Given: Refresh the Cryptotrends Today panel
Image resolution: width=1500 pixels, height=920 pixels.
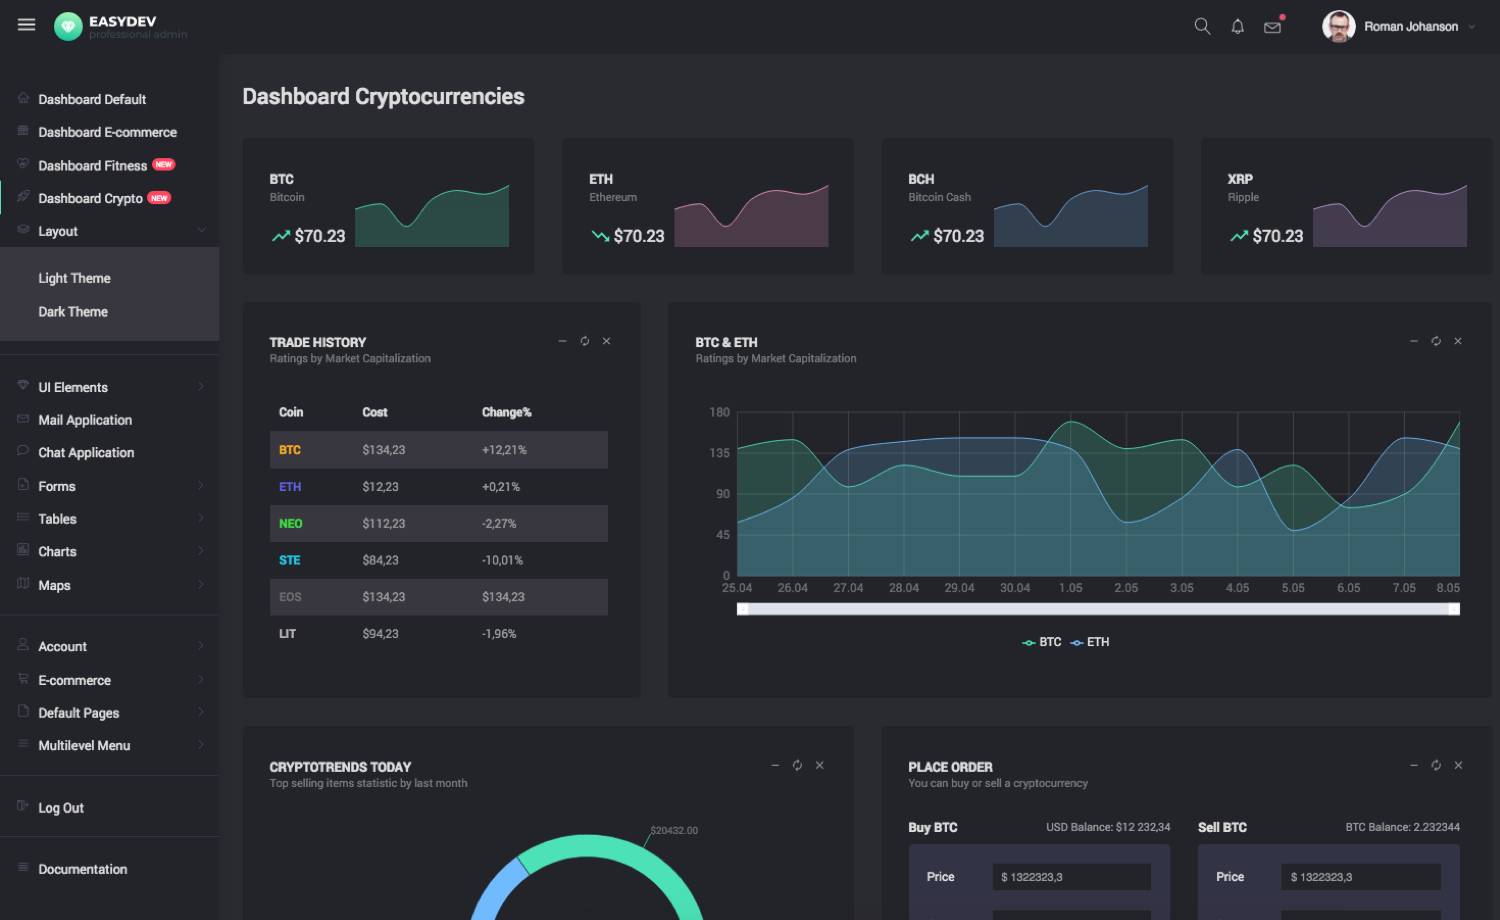Looking at the screenshot, I should tap(797, 765).
